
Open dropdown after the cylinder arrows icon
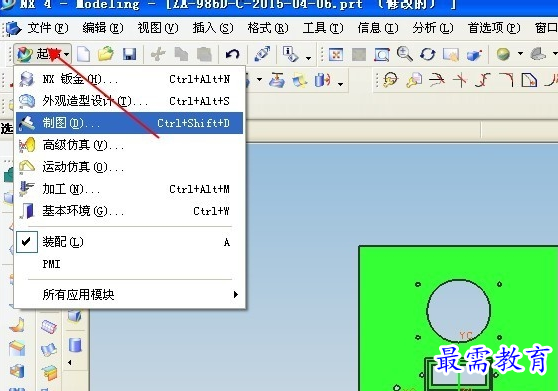(341, 84)
